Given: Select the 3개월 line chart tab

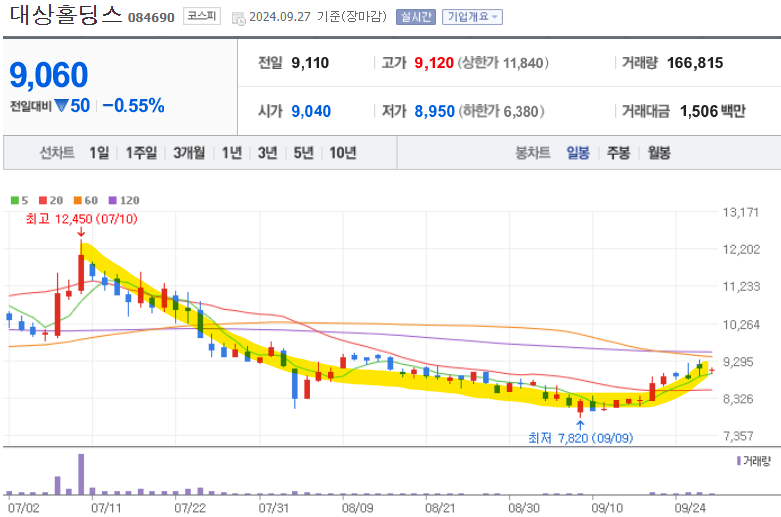Looking at the screenshot, I should tap(189, 152).
